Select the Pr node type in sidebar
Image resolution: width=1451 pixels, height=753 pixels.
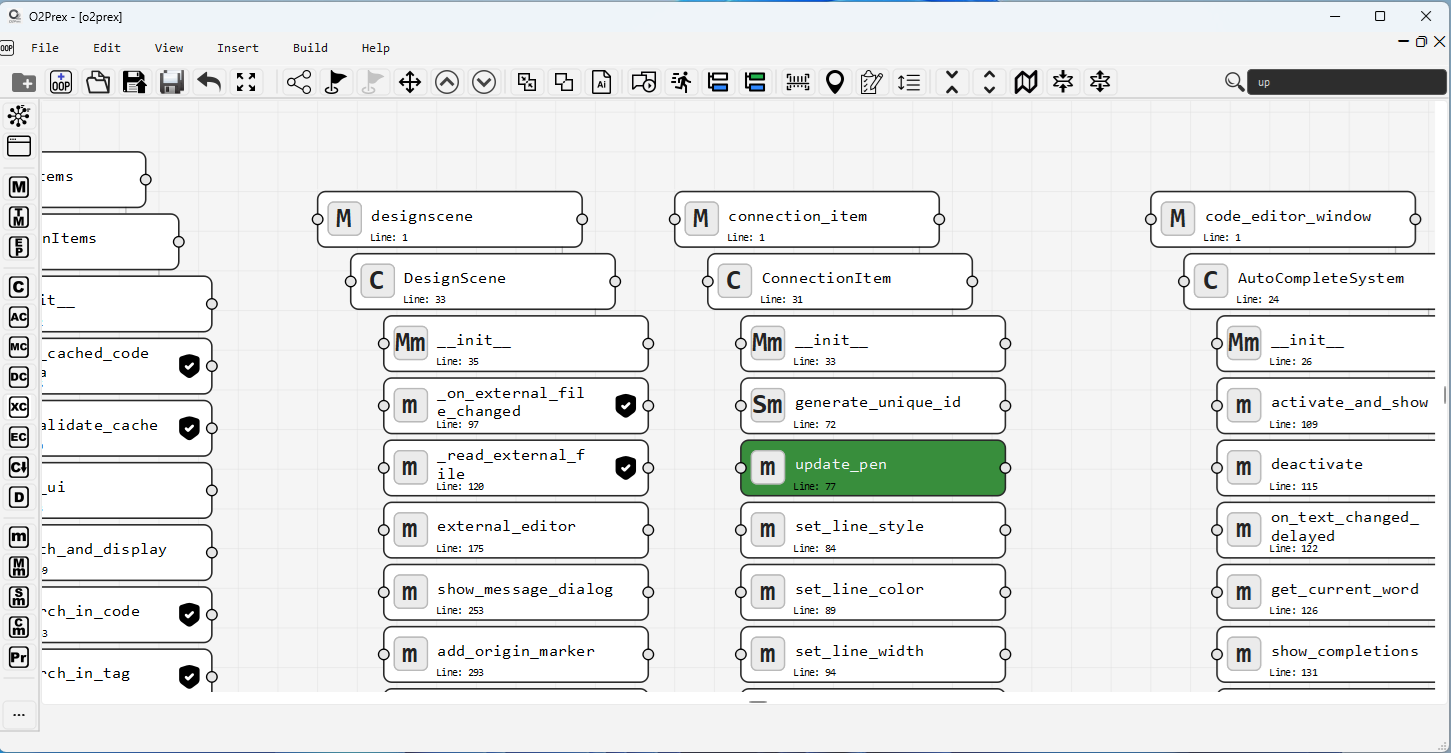[19, 657]
